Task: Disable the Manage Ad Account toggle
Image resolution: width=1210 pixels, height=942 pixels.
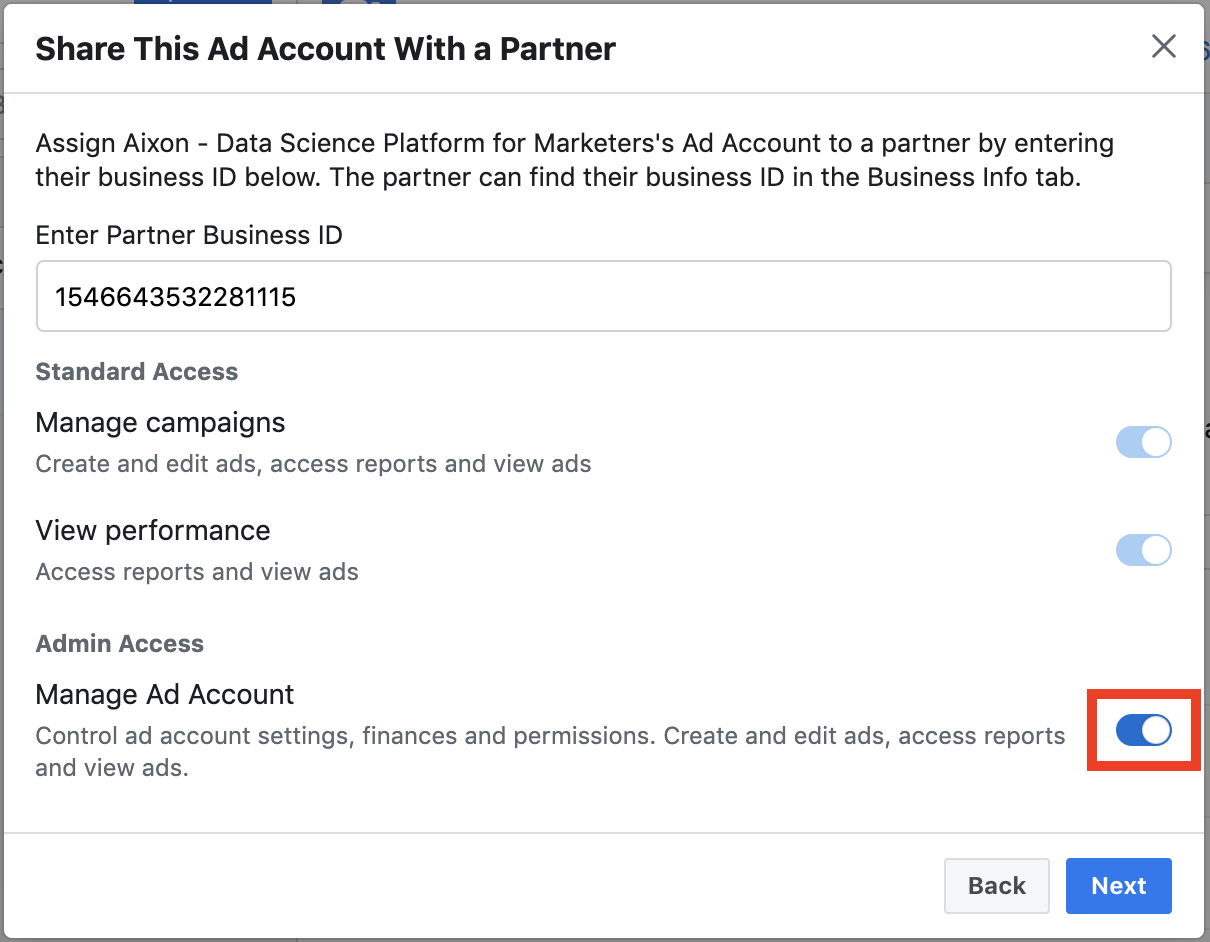Action: click(1143, 731)
